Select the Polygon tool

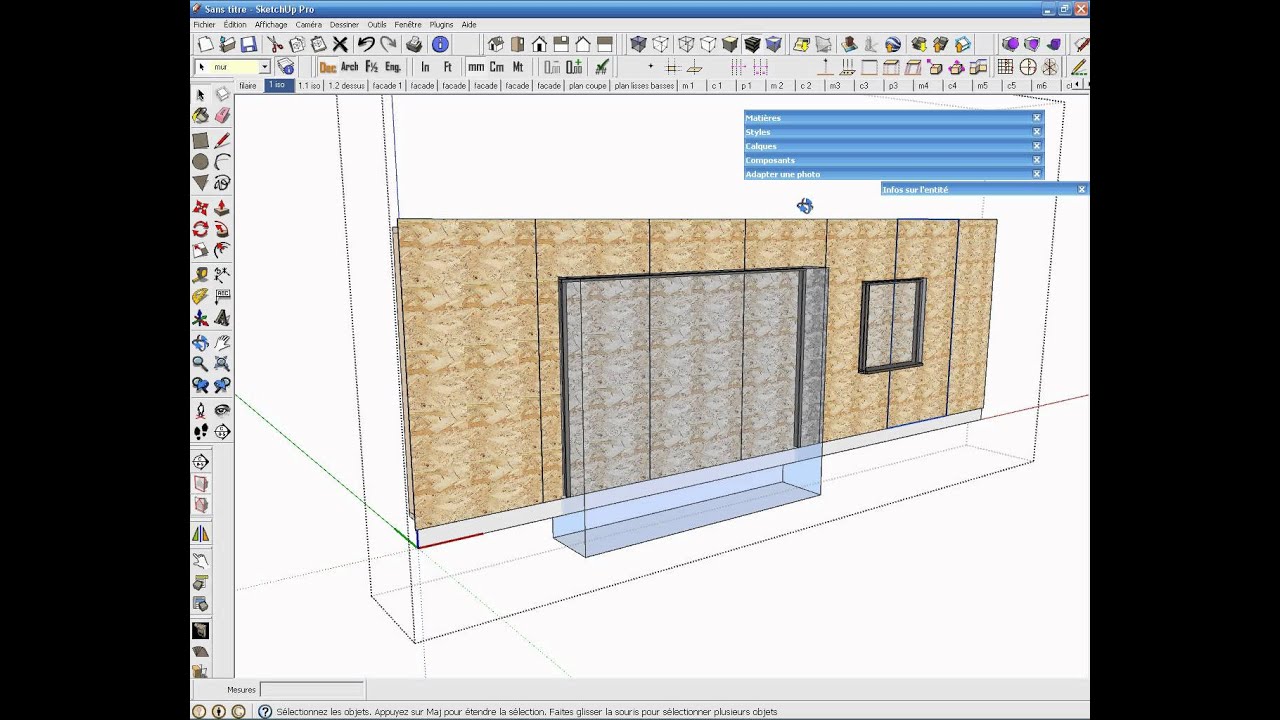[200, 183]
